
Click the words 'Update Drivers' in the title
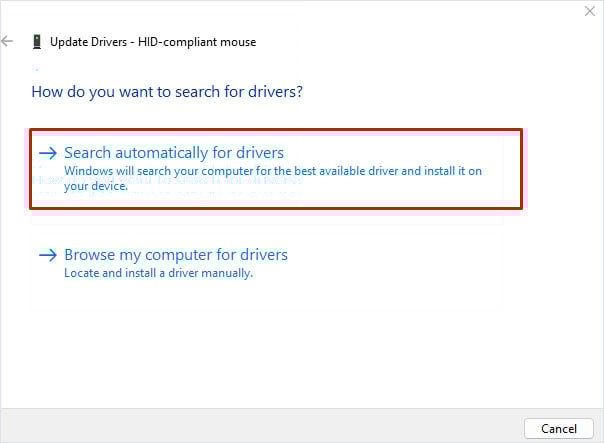pos(89,42)
